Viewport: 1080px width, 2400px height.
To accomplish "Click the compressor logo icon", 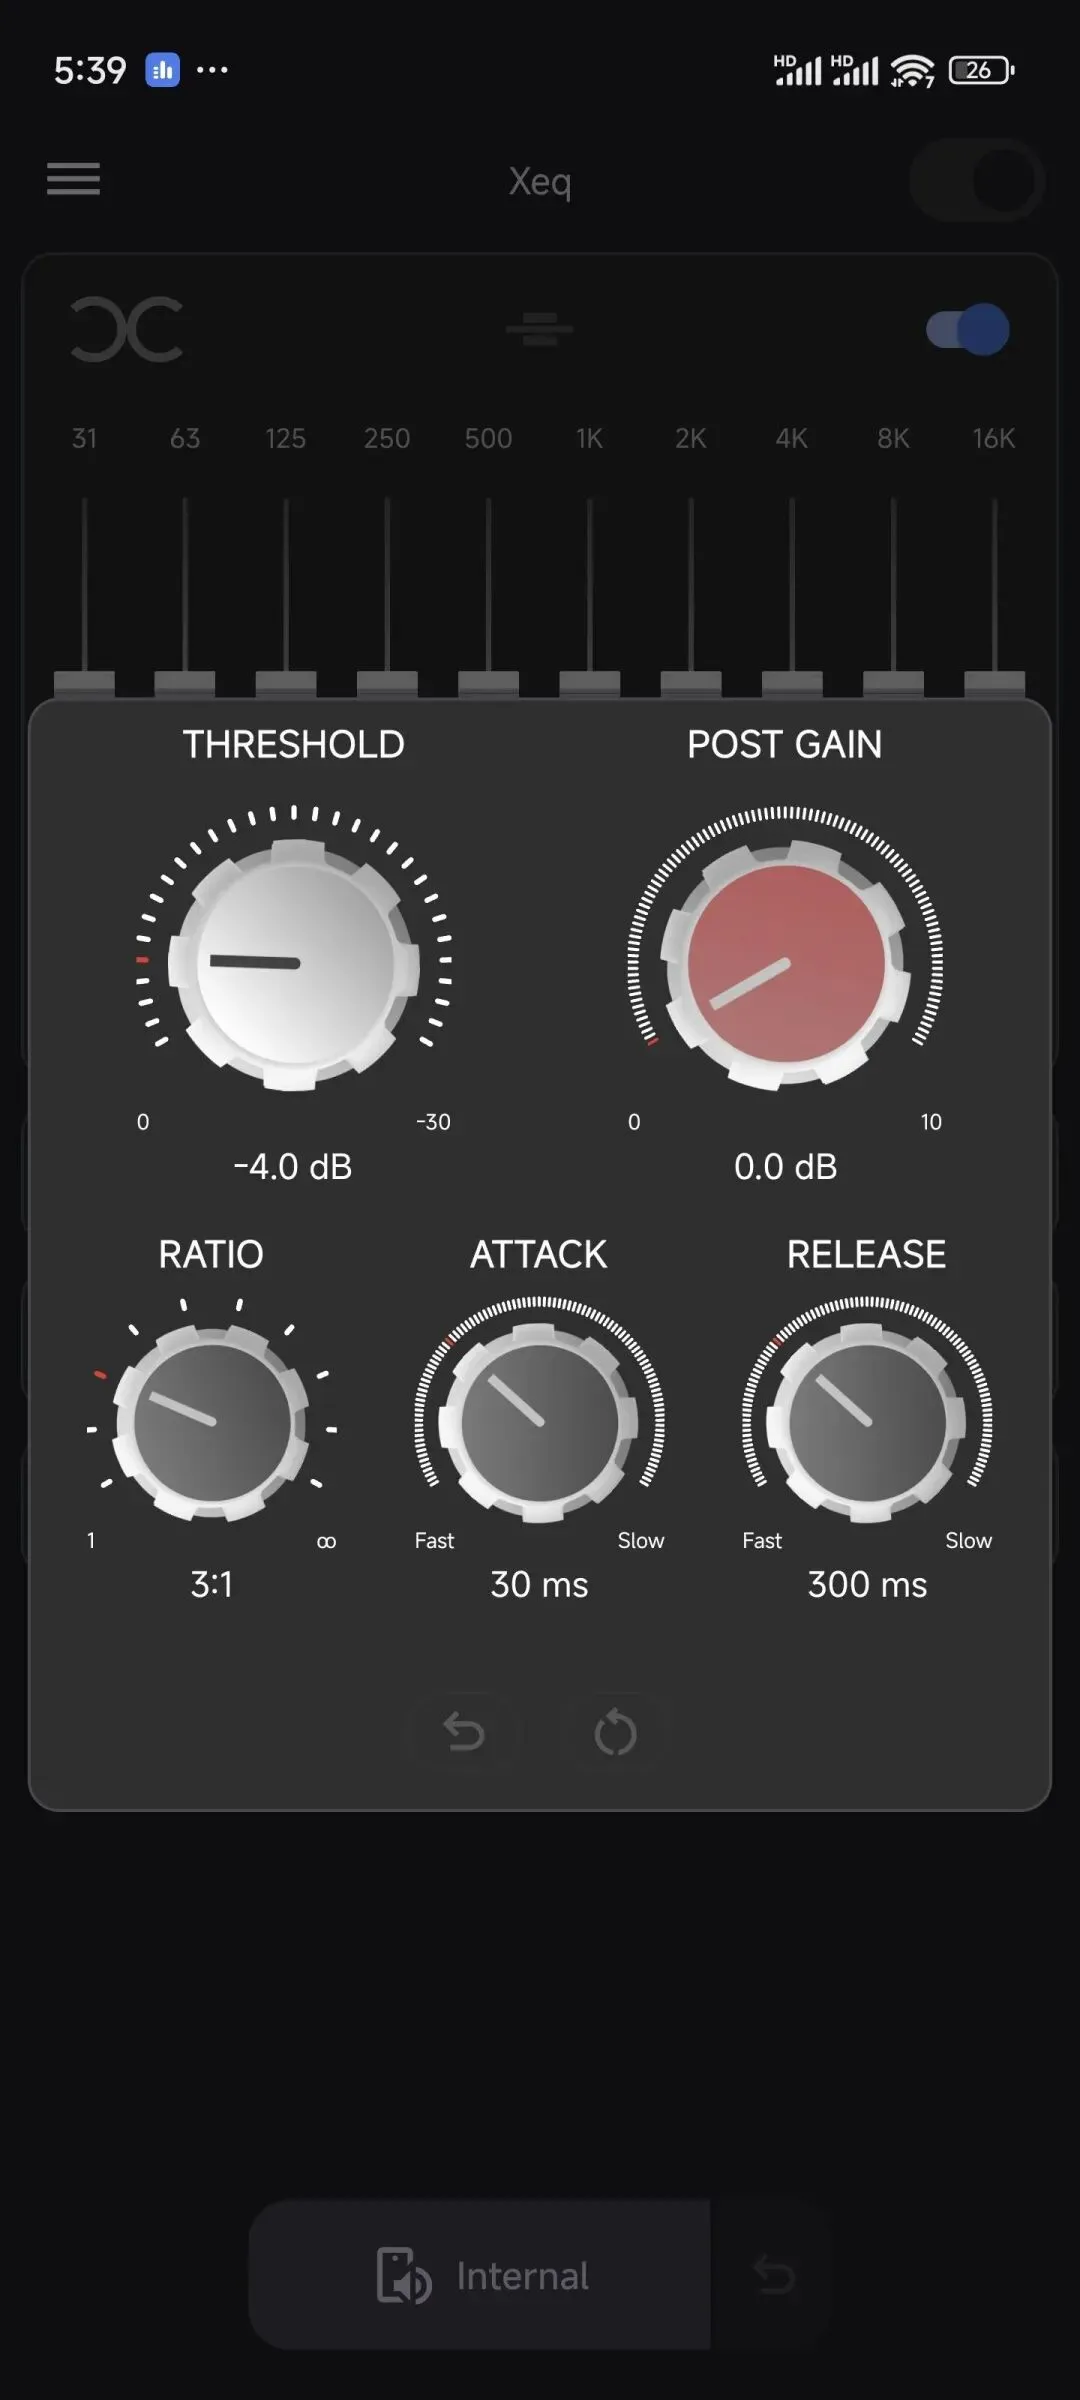I will [127, 329].
